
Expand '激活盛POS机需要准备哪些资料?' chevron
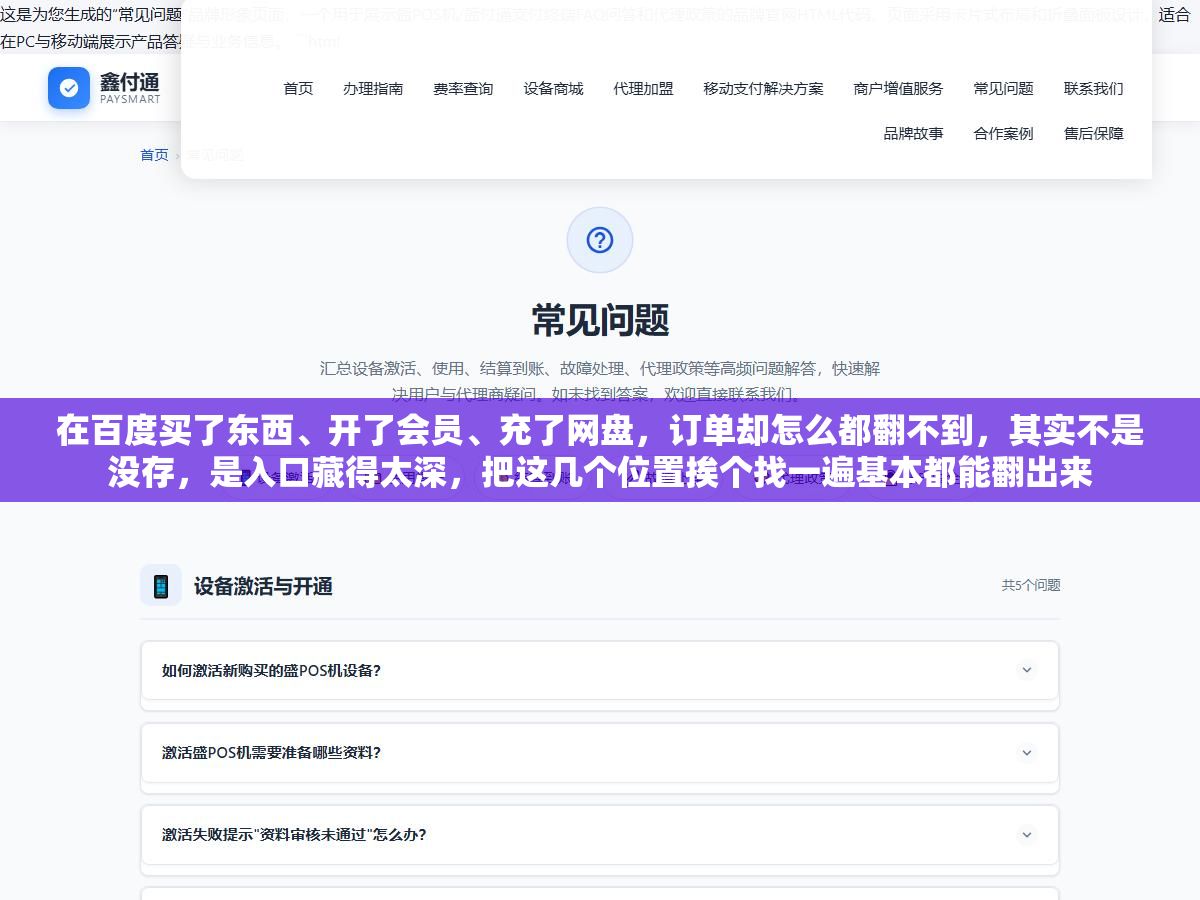pos(1026,752)
